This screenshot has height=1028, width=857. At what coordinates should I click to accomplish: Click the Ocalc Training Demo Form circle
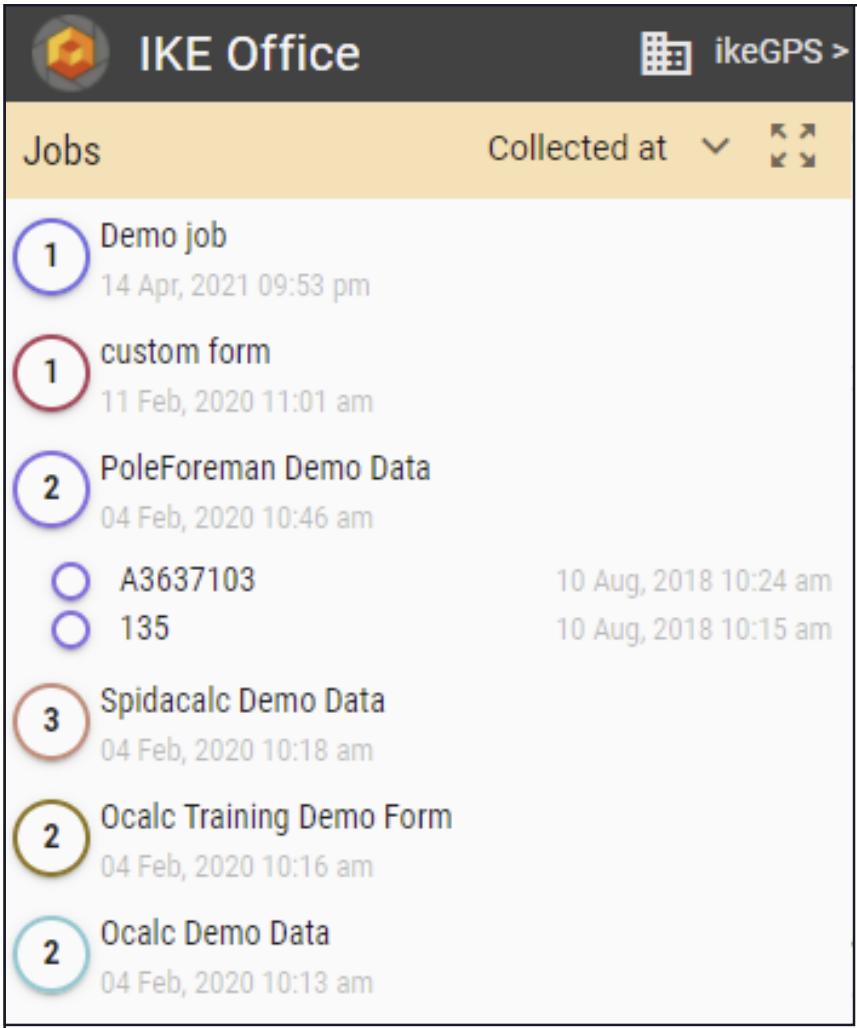pos(51,837)
